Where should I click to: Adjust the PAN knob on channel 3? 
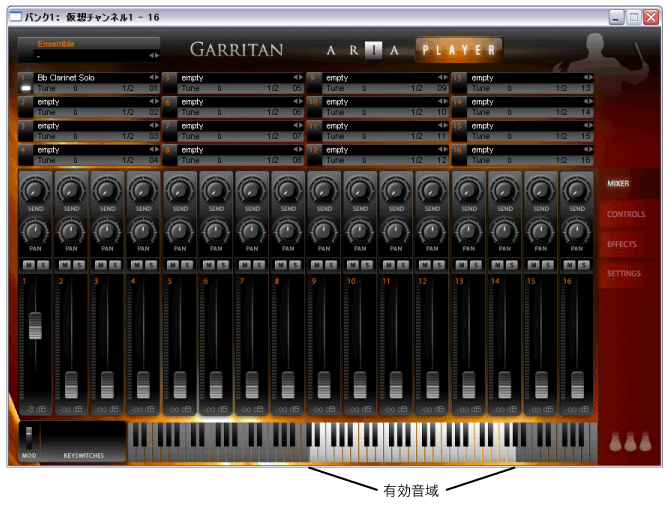click(x=107, y=231)
